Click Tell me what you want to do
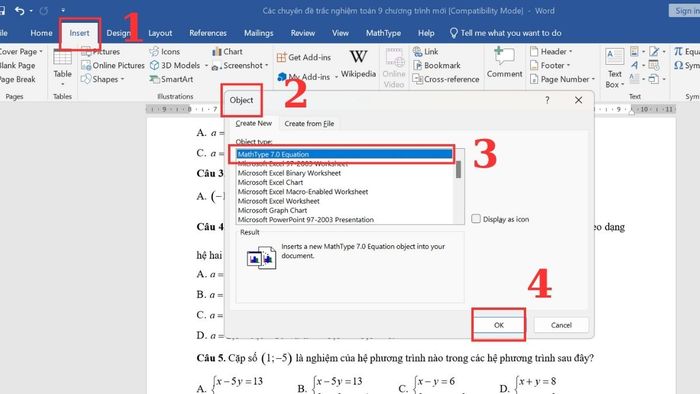Viewport: 700px width, 394px height. point(505,33)
